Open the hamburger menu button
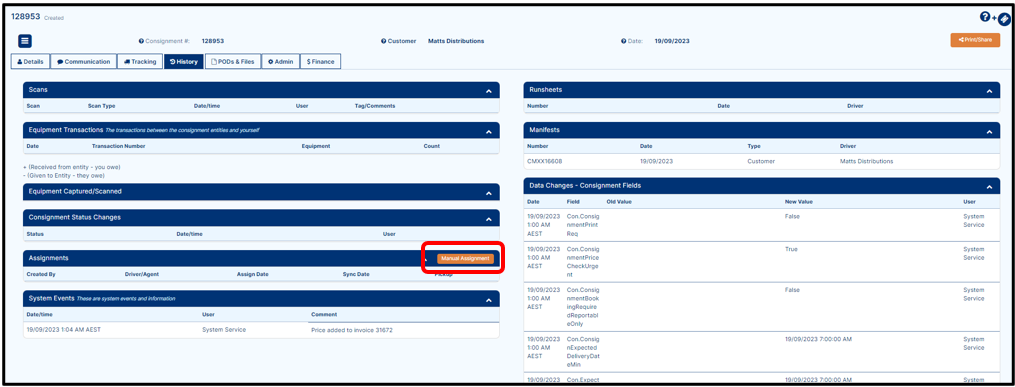The image size is (1015, 387). (24, 41)
